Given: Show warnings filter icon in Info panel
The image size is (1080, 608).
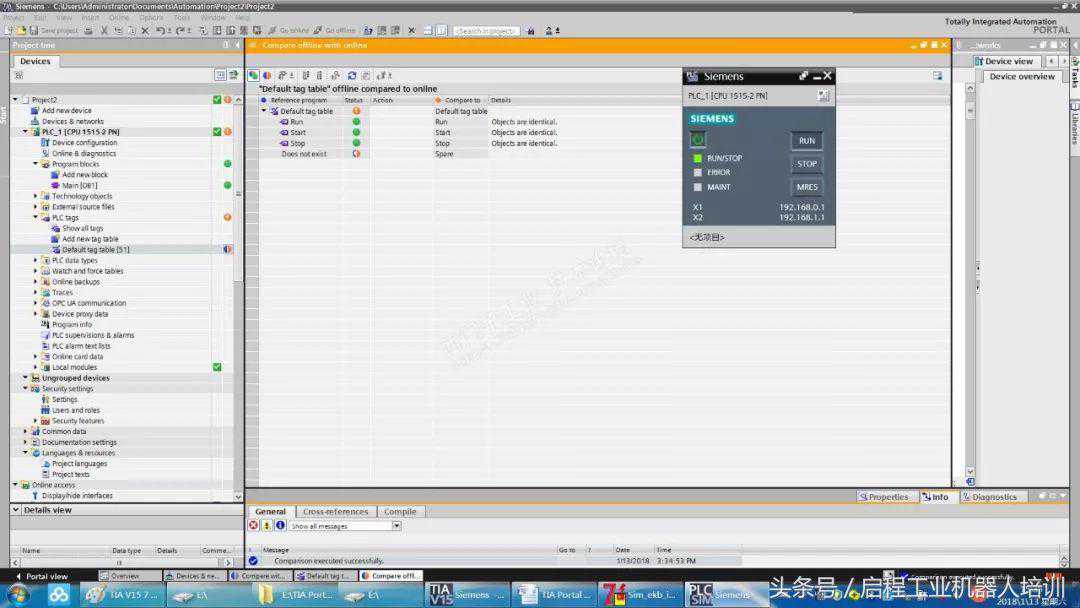Looking at the screenshot, I should 267,525.
